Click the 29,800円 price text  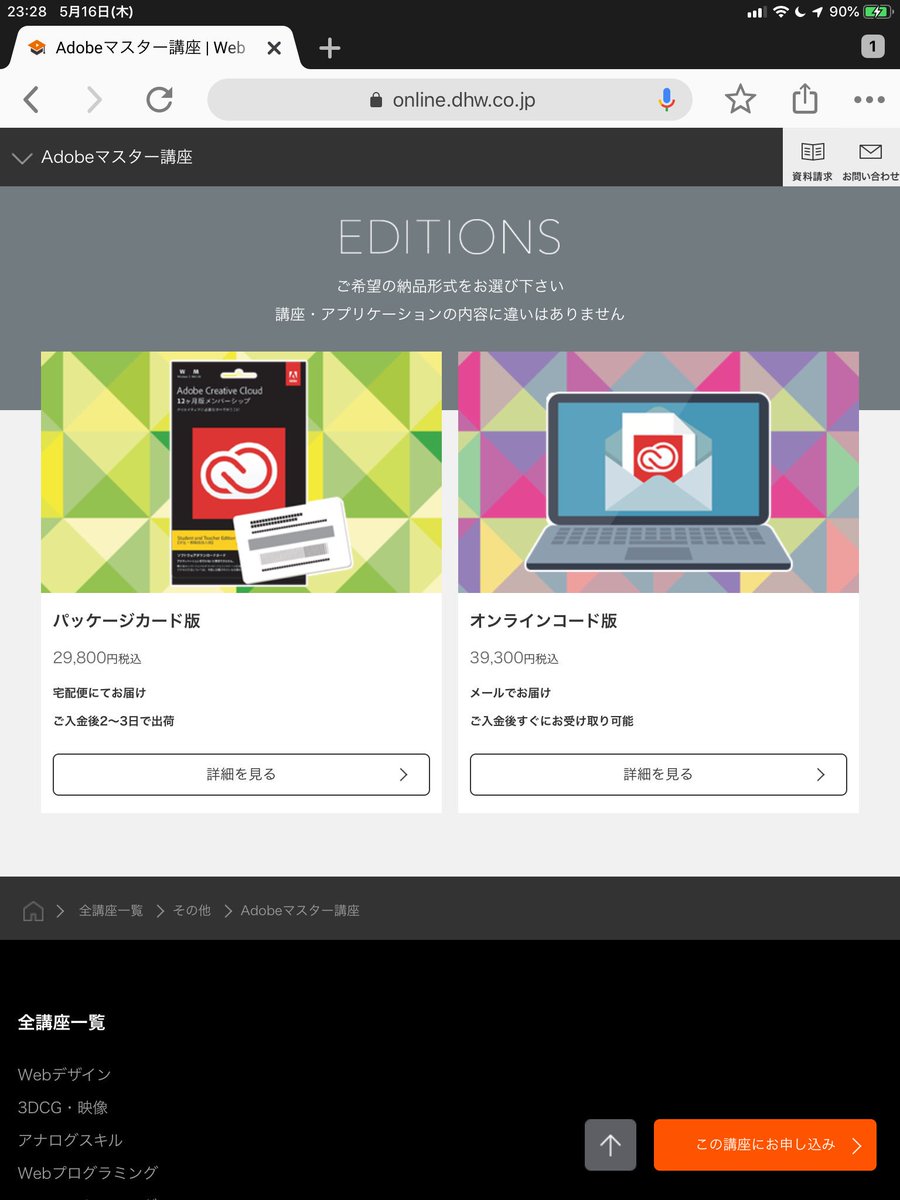(97, 658)
